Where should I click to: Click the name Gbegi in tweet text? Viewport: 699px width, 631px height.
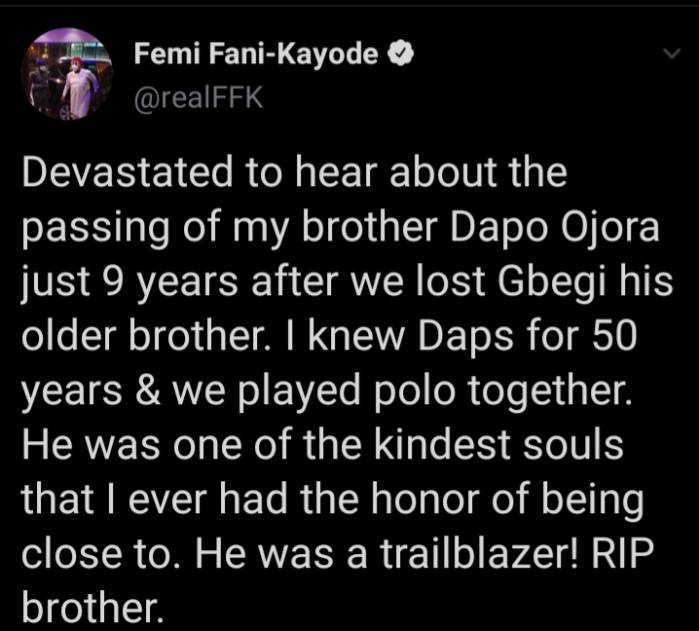(x=548, y=283)
